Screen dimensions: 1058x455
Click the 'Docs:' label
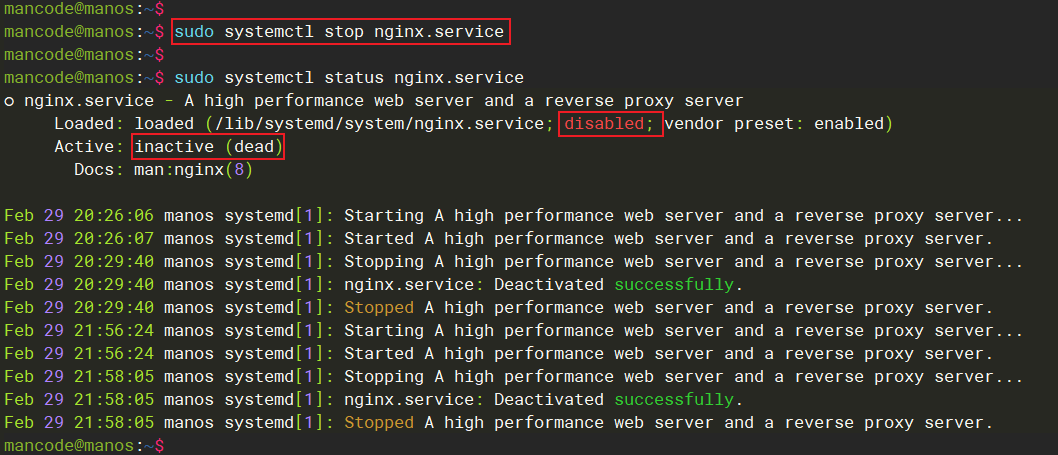99,170
